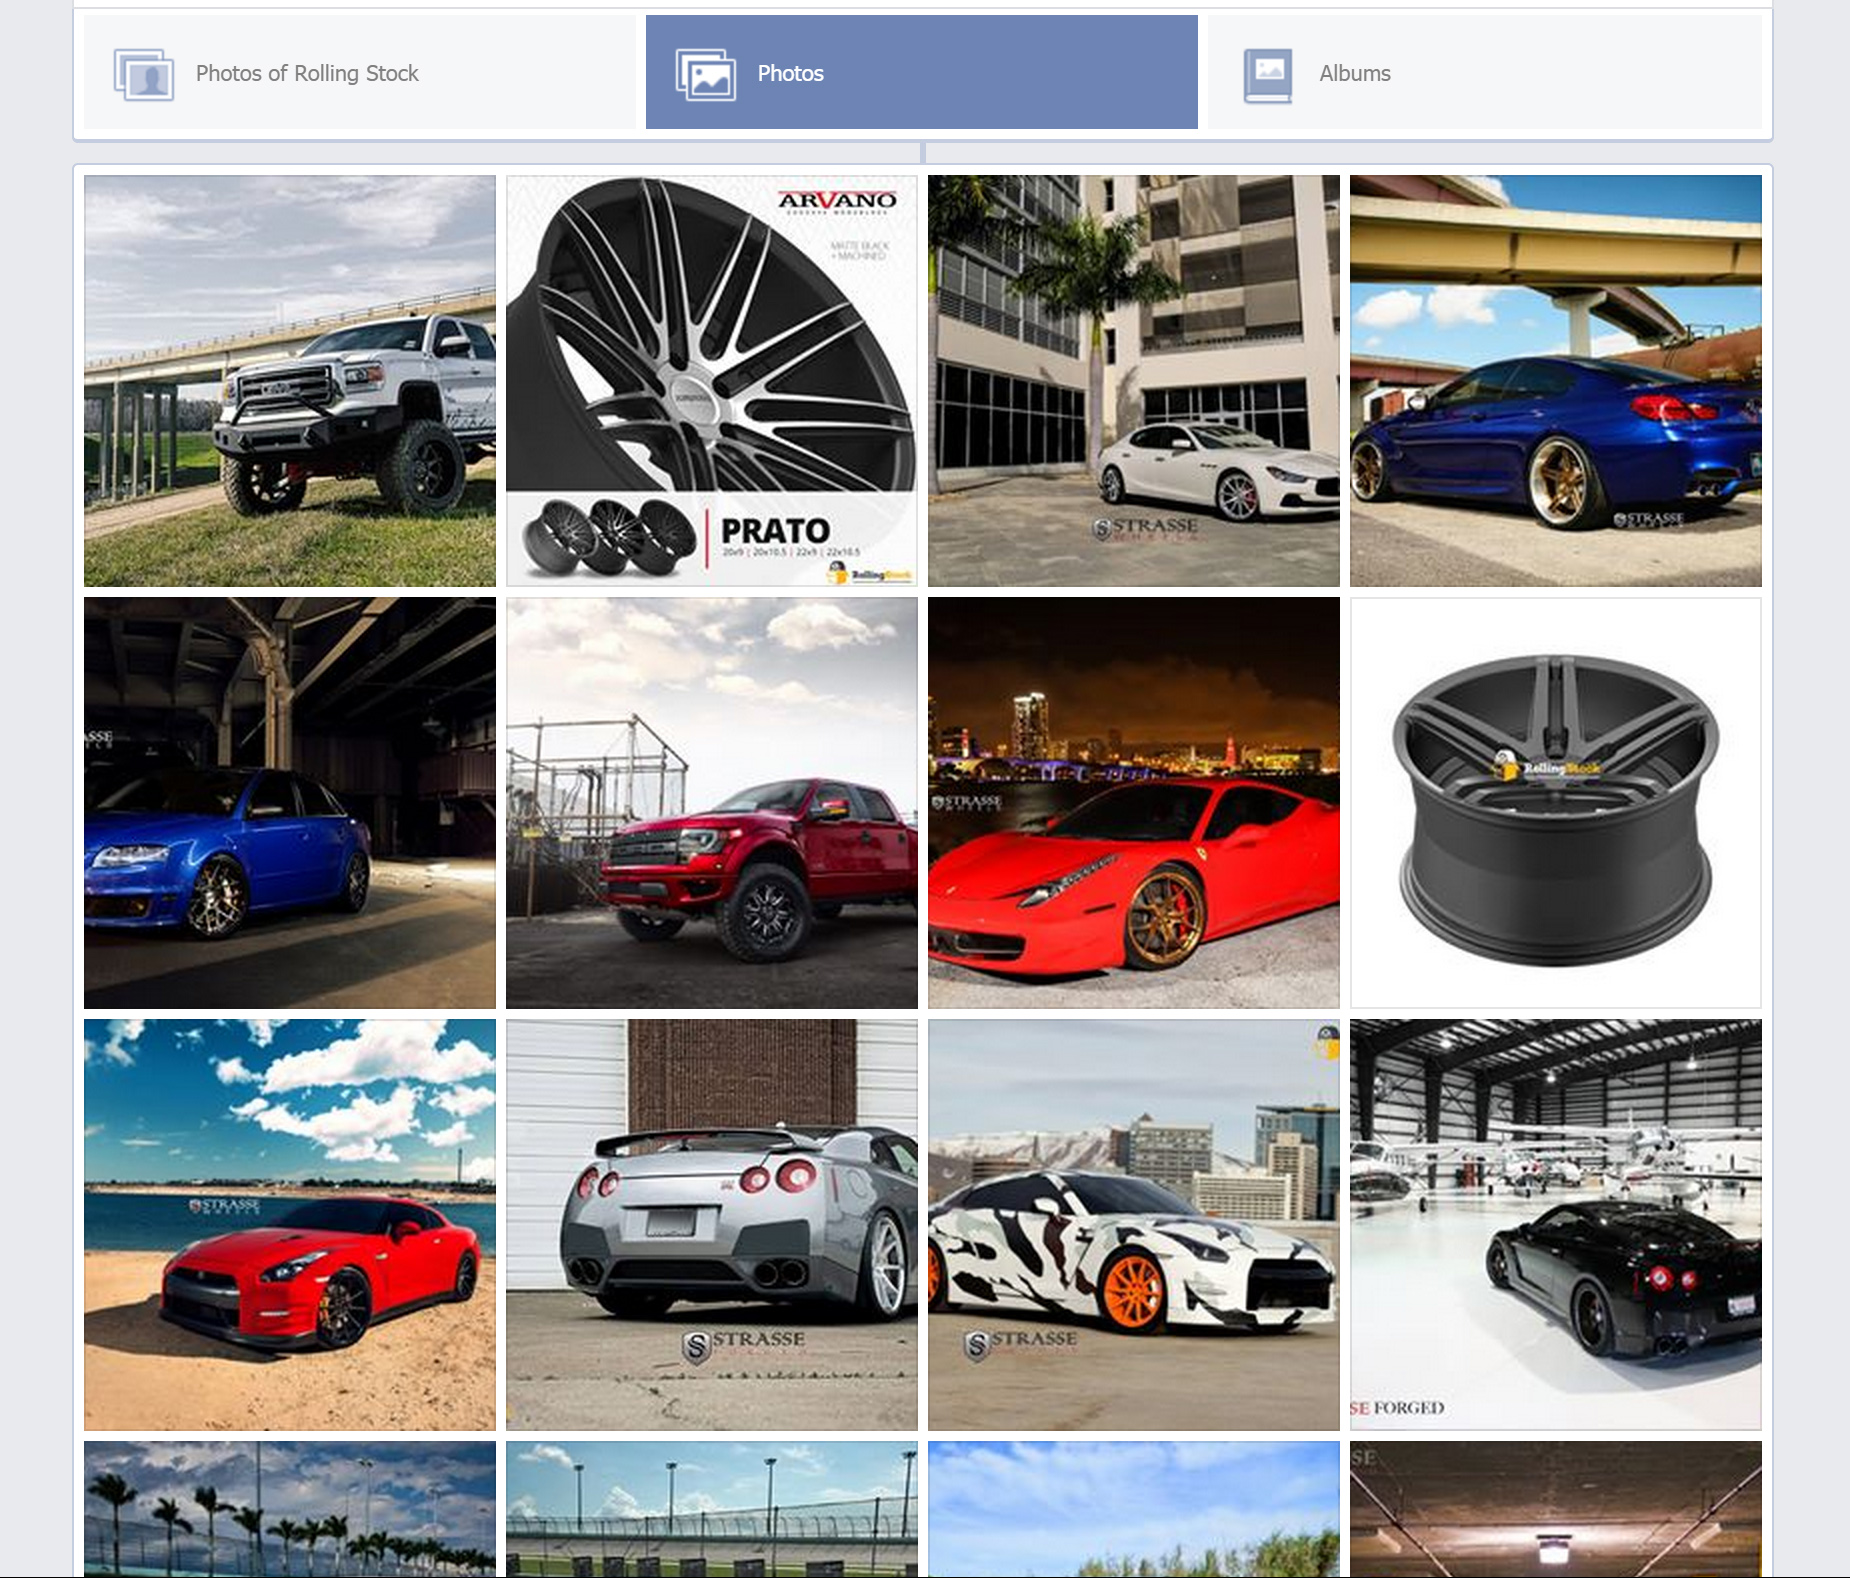1850x1578 pixels.
Task: View the parking garage ceiling light photo
Action: click(x=1556, y=1509)
